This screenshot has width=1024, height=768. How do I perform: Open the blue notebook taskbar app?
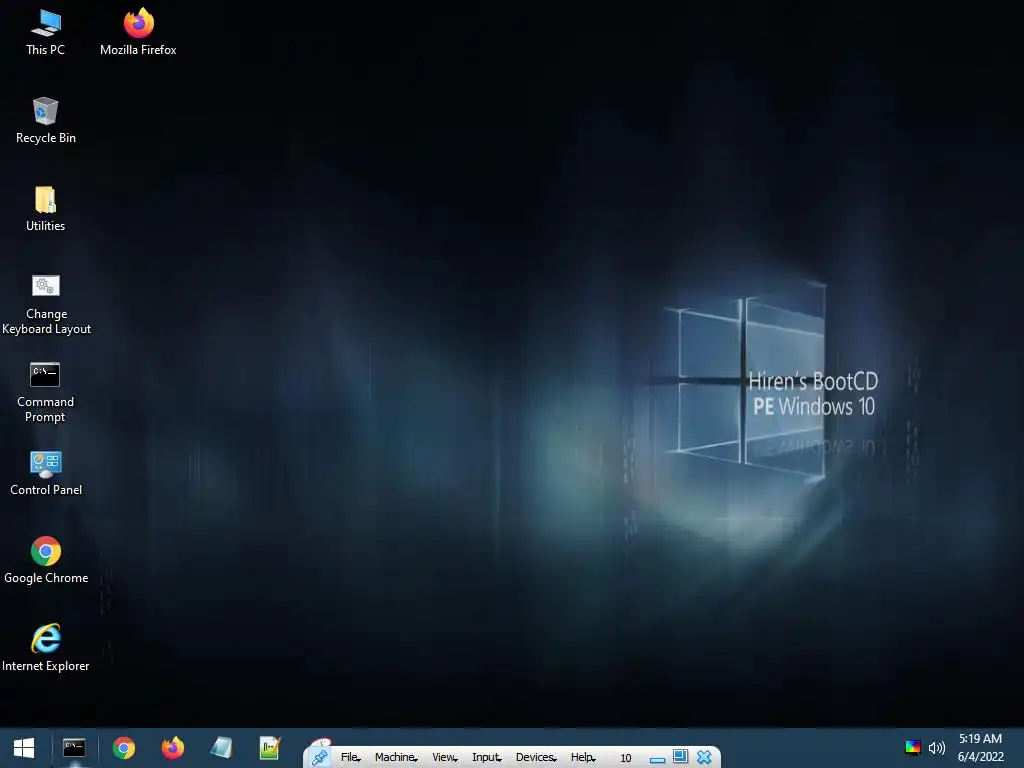[x=221, y=748]
